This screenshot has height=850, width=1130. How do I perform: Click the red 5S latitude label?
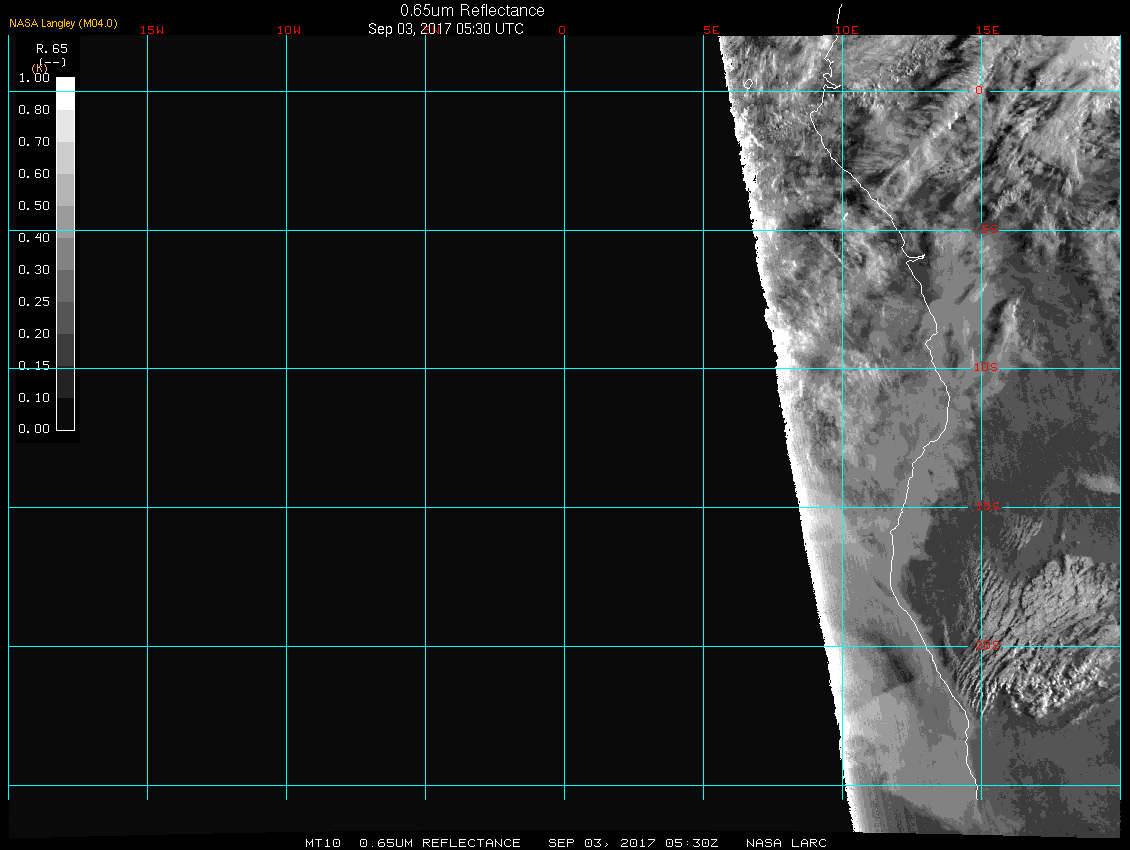988,230
